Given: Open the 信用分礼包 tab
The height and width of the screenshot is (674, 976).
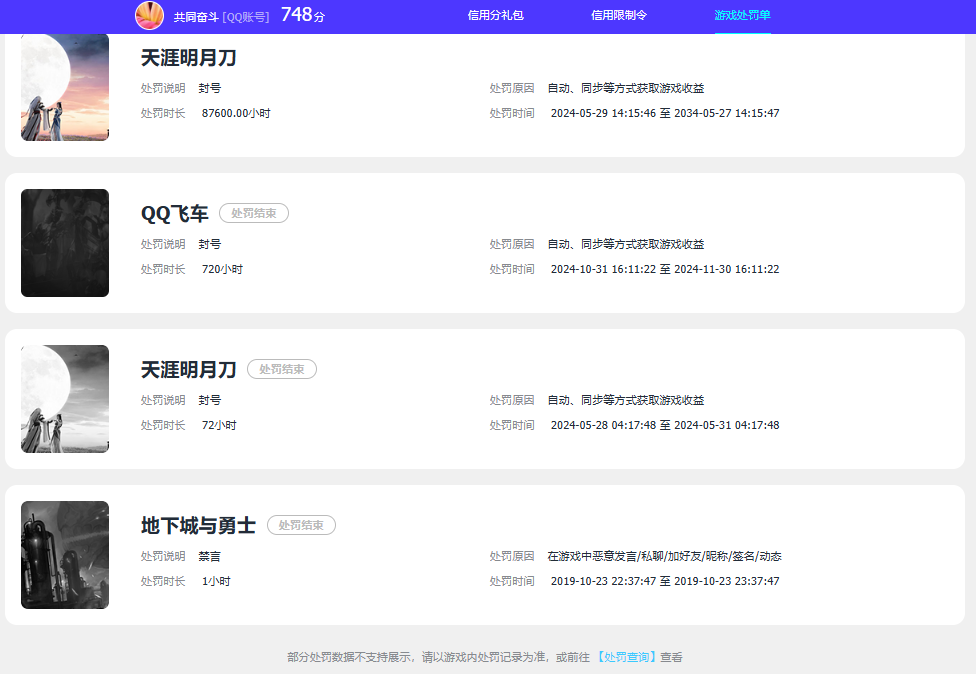Looking at the screenshot, I should [495, 16].
